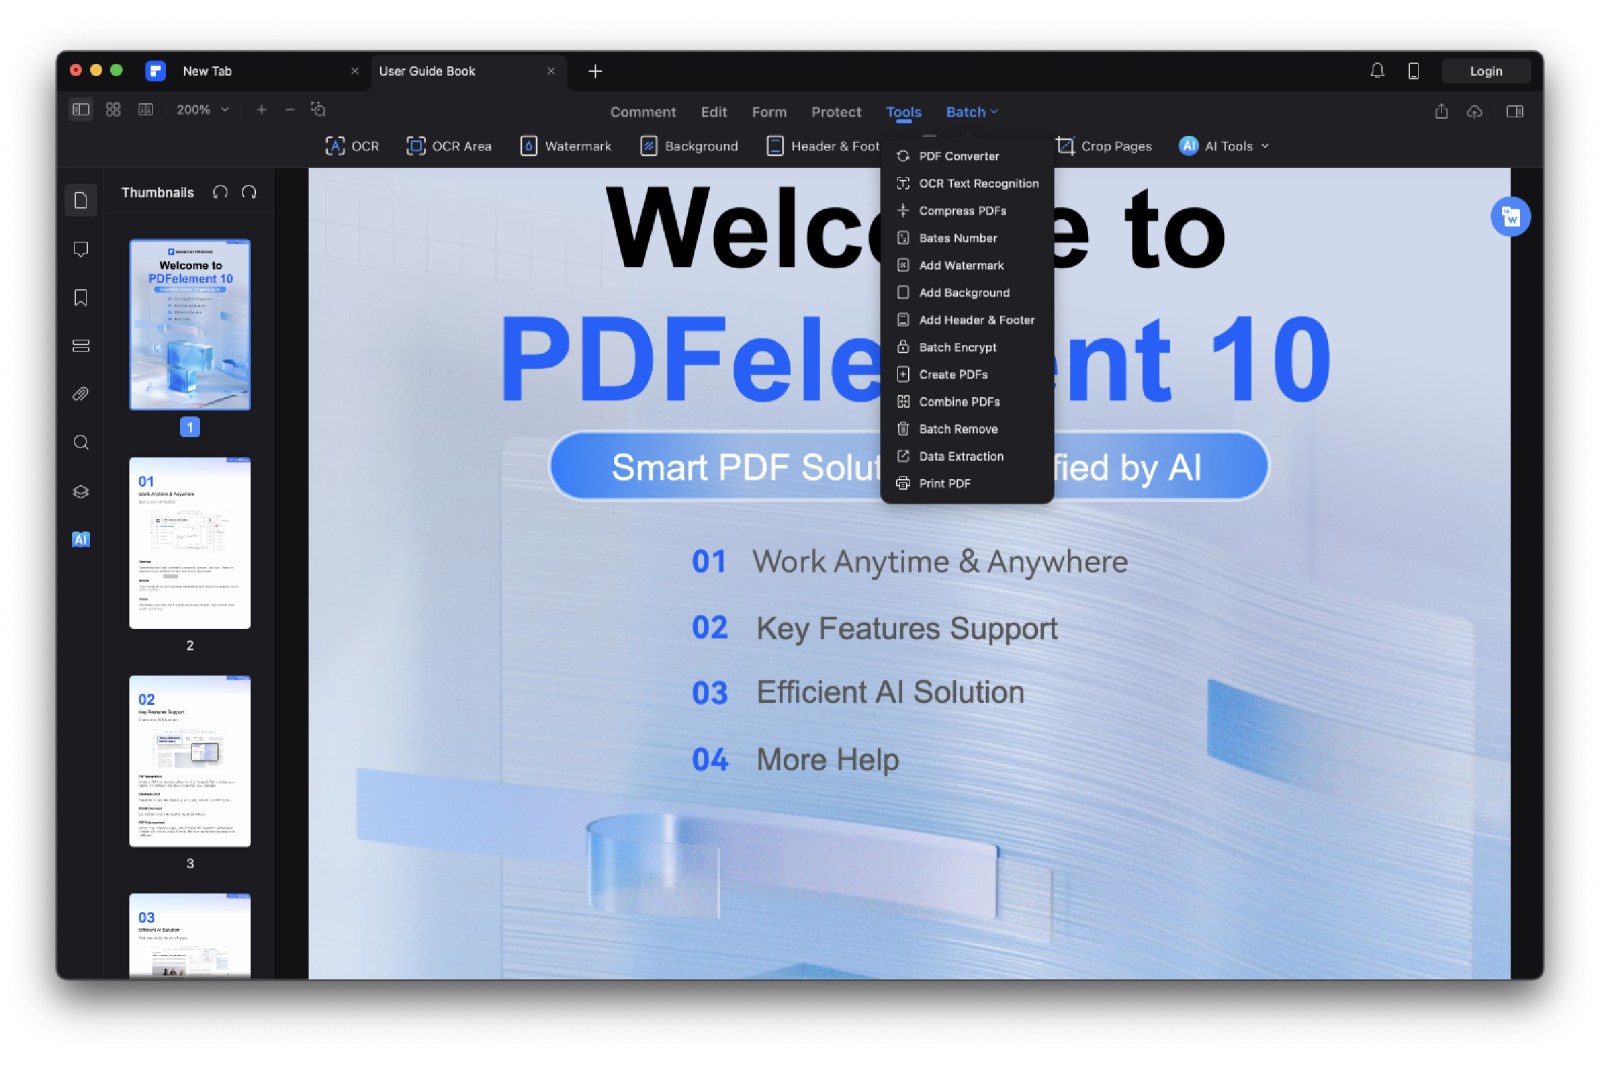Click the mobile device icon
The height and width of the screenshot is (1066, 1600).
point(1413,71)
